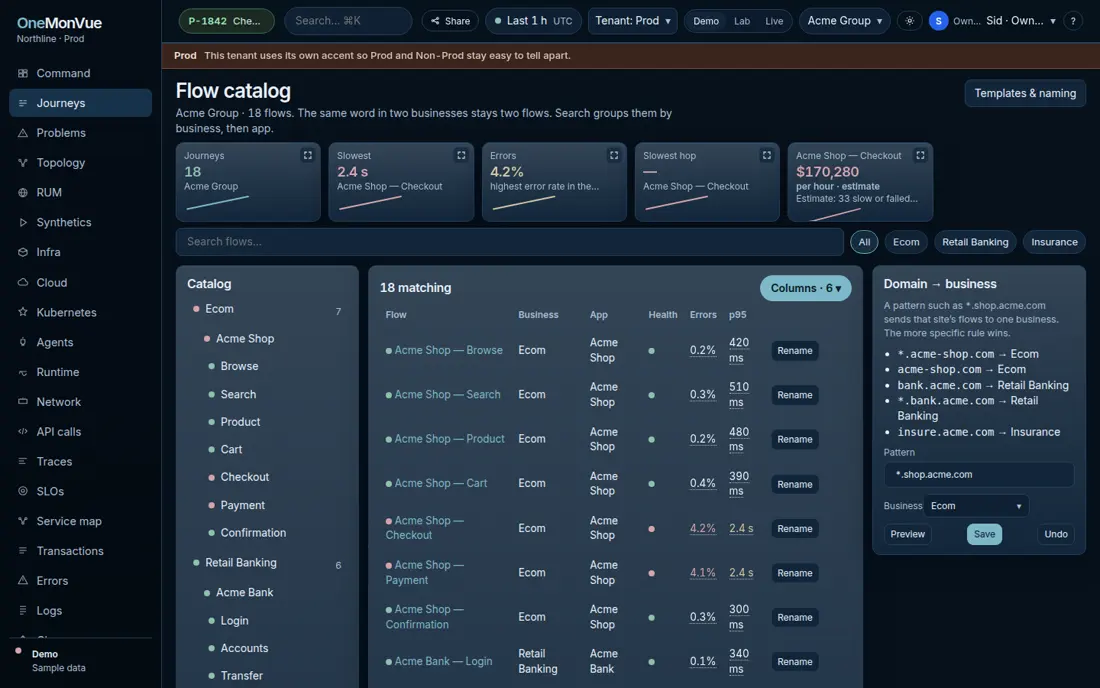Click the Errors triangle icon

coord(22,581)
